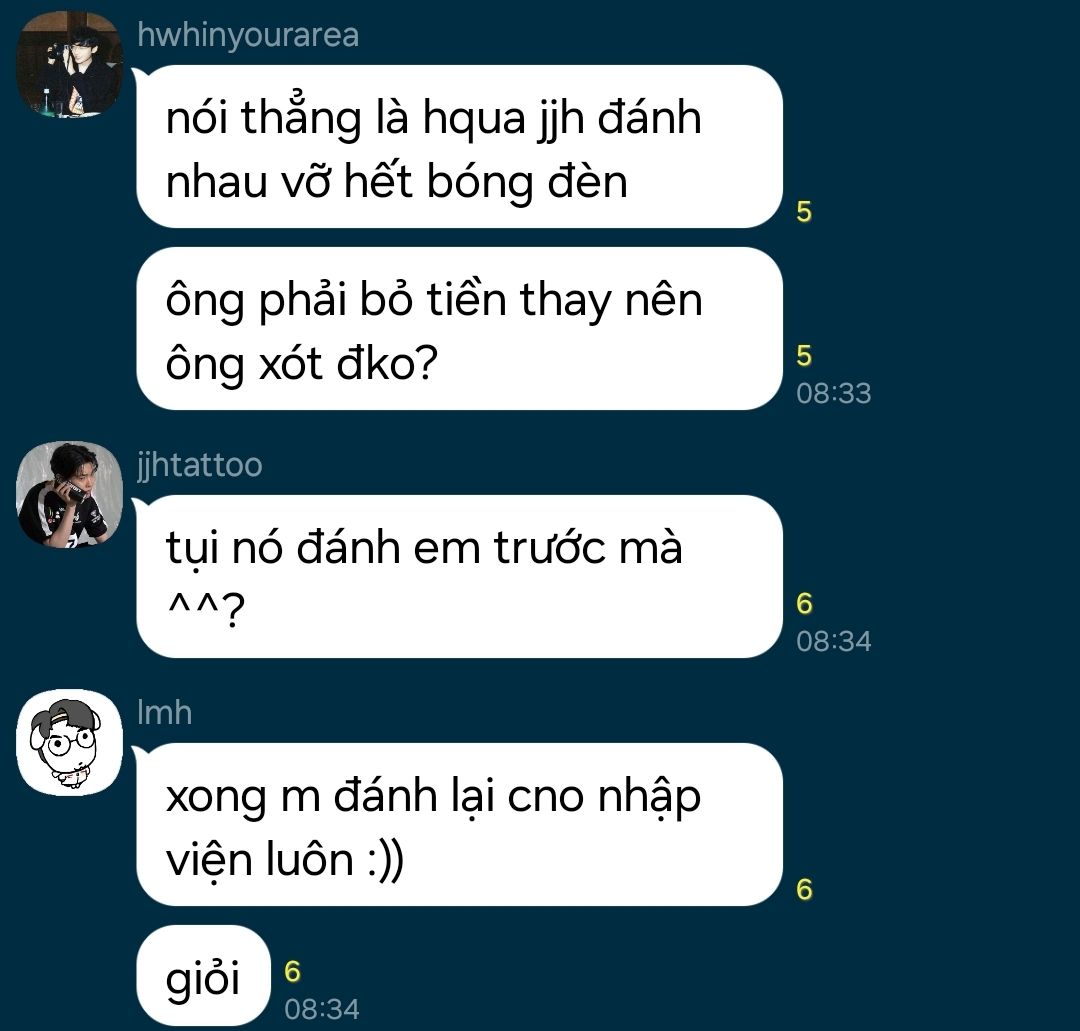Select message 'nói thẳng là hqua jjh đánh nhau'
Screen dimensions: 1080x1031
click(459, 147)
